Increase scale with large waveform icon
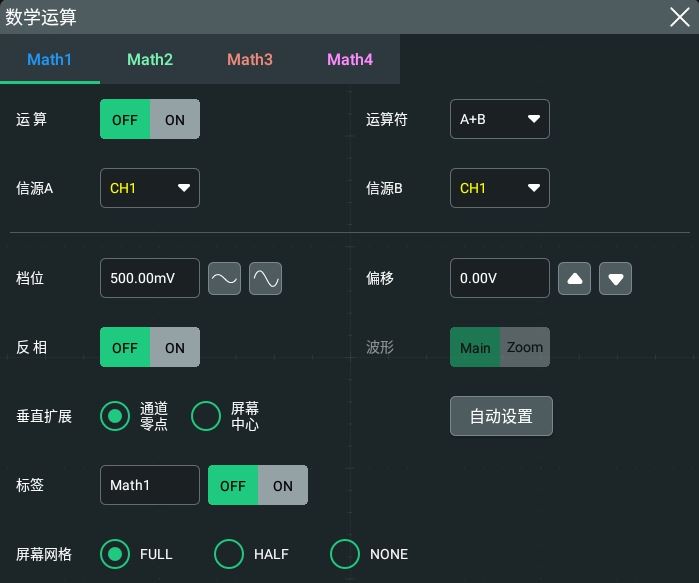699x583 pixels. (x=265, y=279)
